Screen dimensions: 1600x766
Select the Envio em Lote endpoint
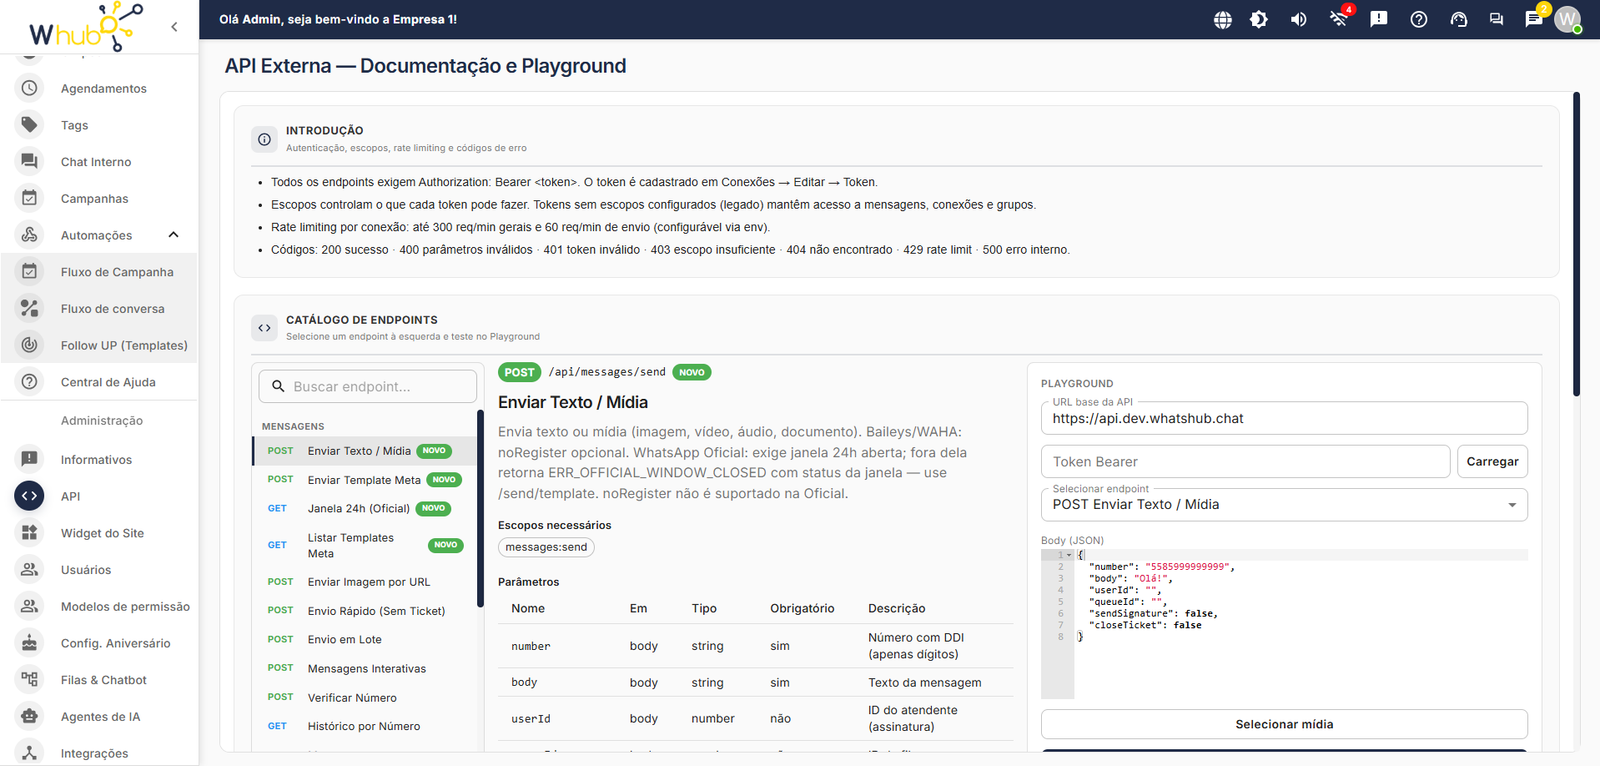coord(365,640)
